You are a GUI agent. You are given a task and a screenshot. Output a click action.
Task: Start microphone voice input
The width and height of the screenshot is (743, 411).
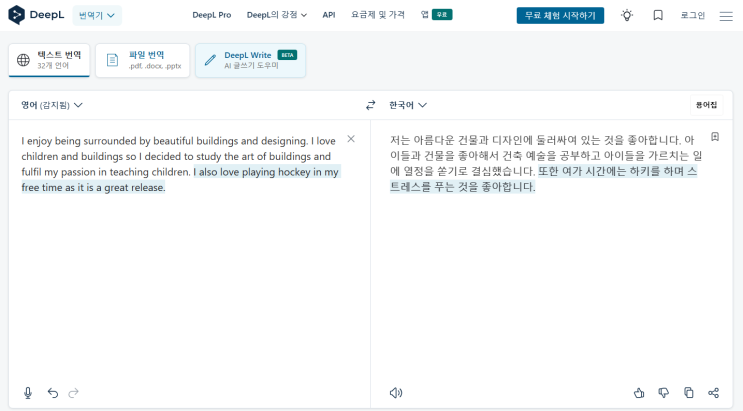[28, 393]
